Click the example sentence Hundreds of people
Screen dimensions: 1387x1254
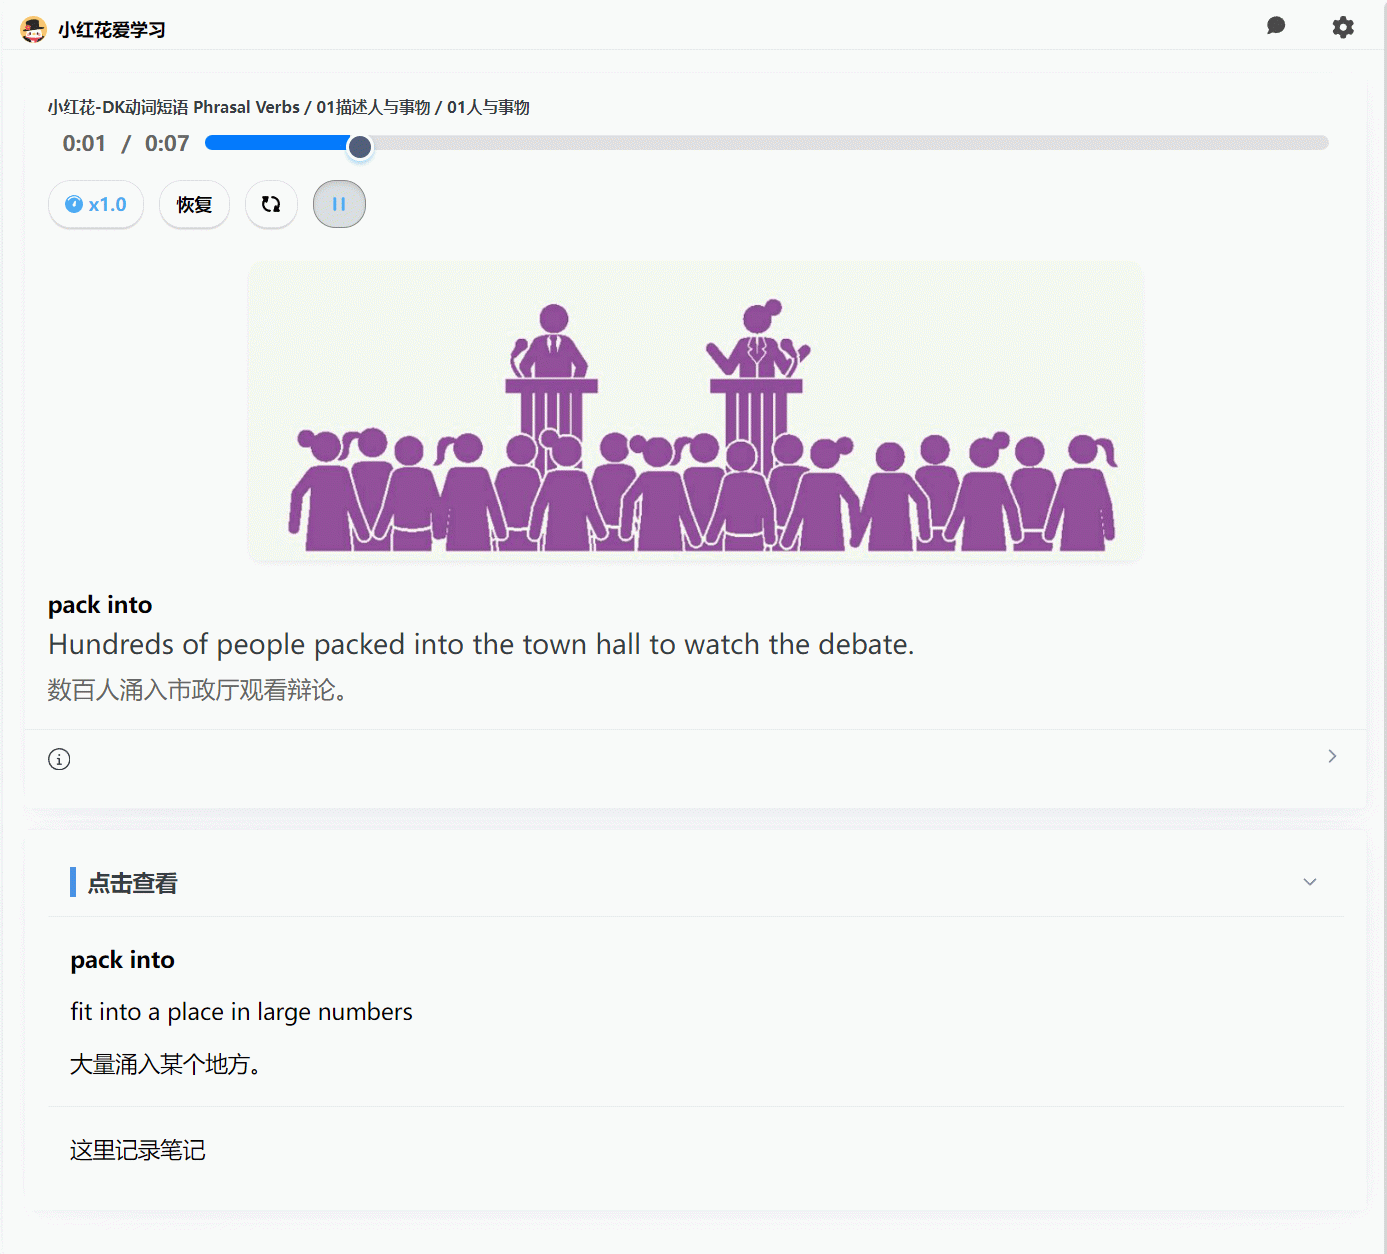pyautogui.click(x=480, y=644)
